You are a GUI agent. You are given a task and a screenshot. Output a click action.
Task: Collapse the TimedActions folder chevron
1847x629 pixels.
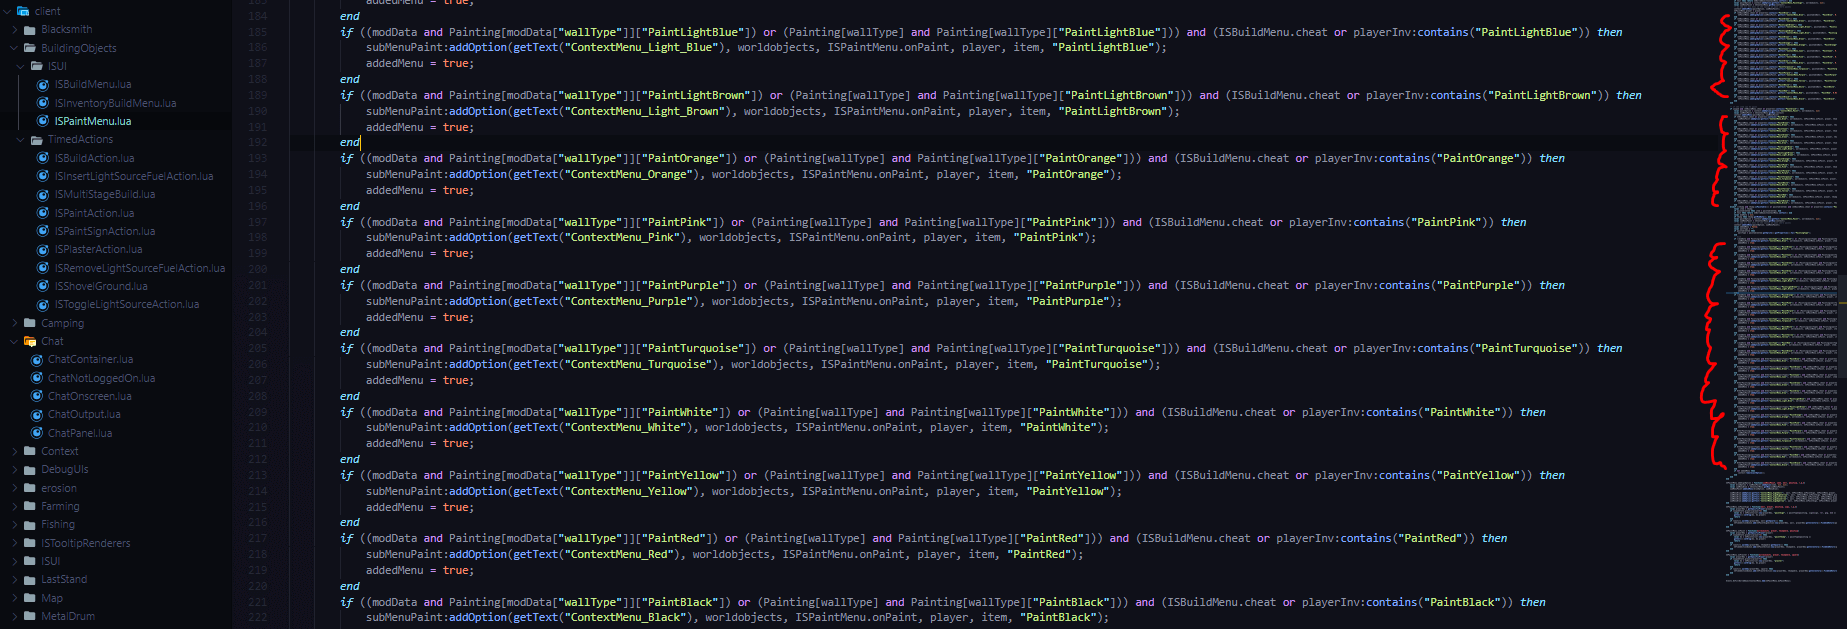[21, 140]
